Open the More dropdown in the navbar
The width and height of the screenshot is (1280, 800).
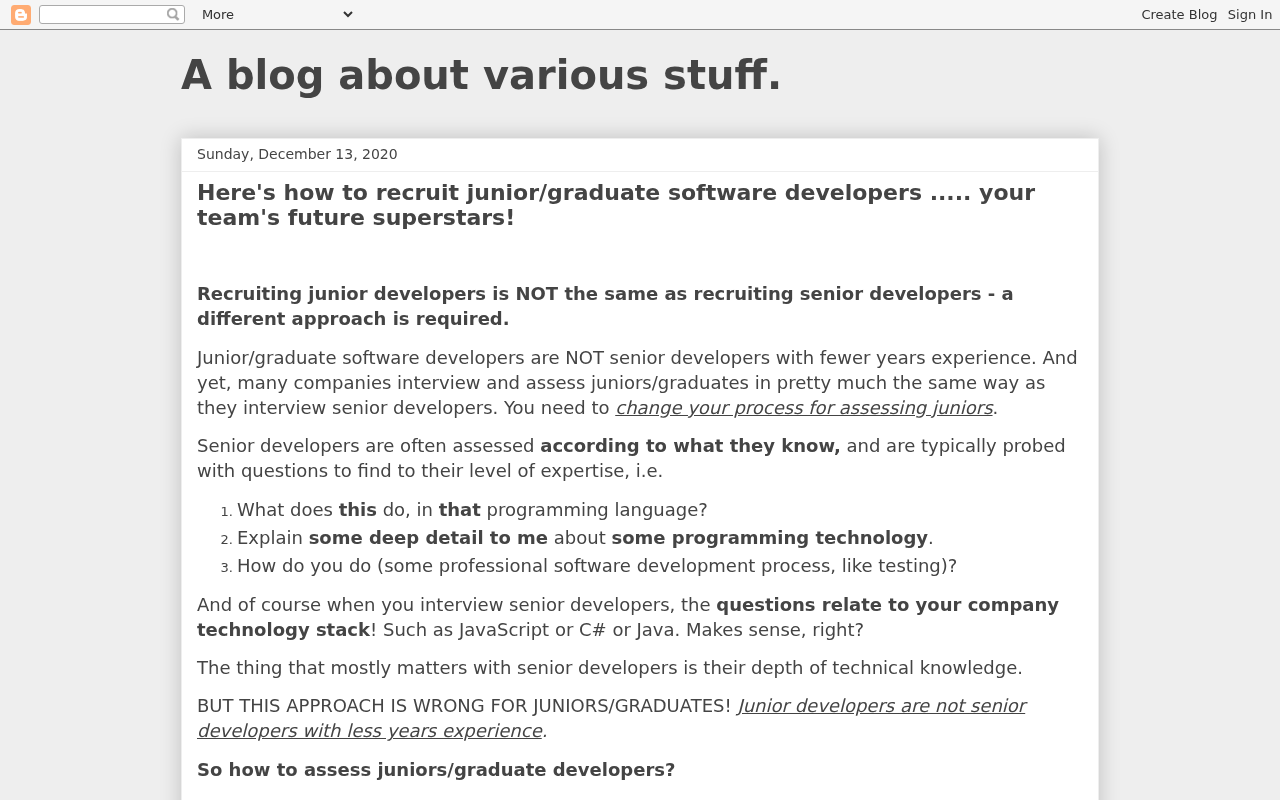(277, 14)
